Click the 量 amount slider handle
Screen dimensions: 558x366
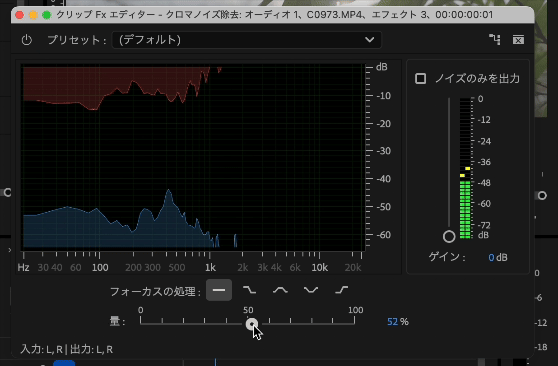[252, 324]
